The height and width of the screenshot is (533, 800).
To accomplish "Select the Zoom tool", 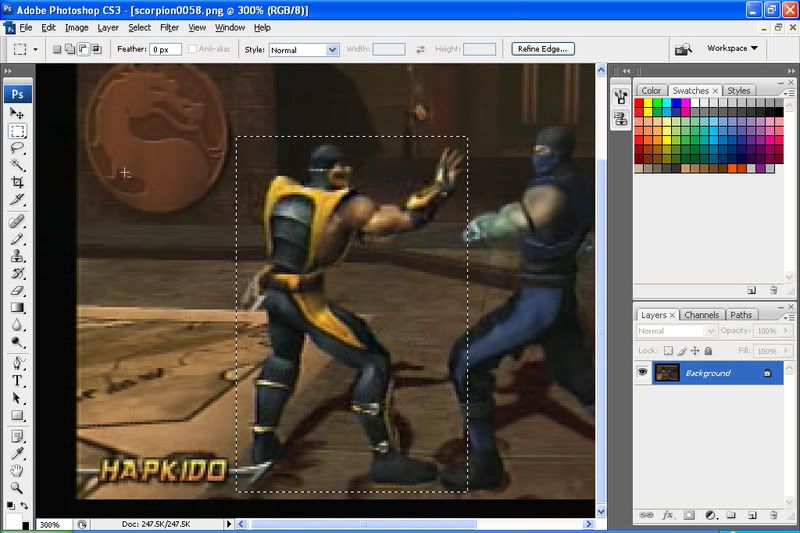I will tap(17, 488).
